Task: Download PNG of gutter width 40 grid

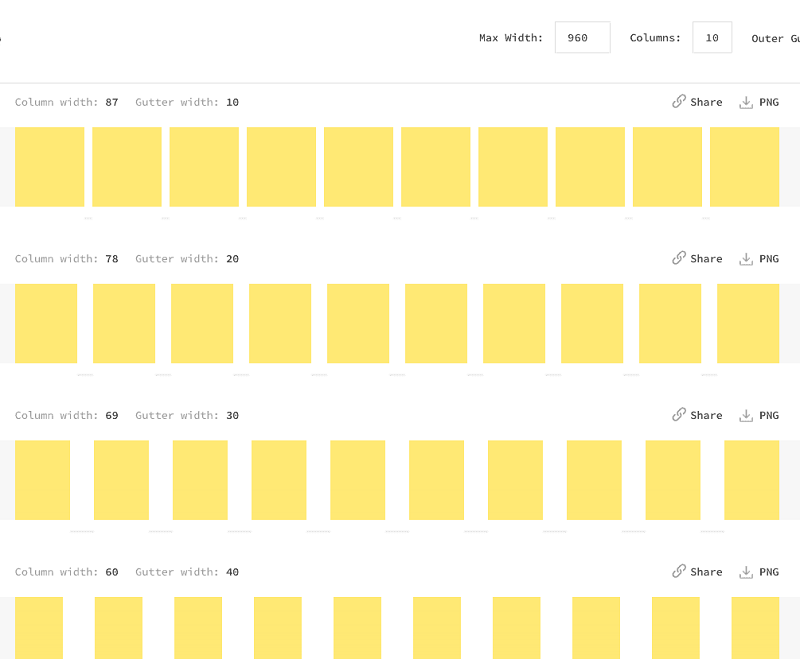Action: click(759, 572)
